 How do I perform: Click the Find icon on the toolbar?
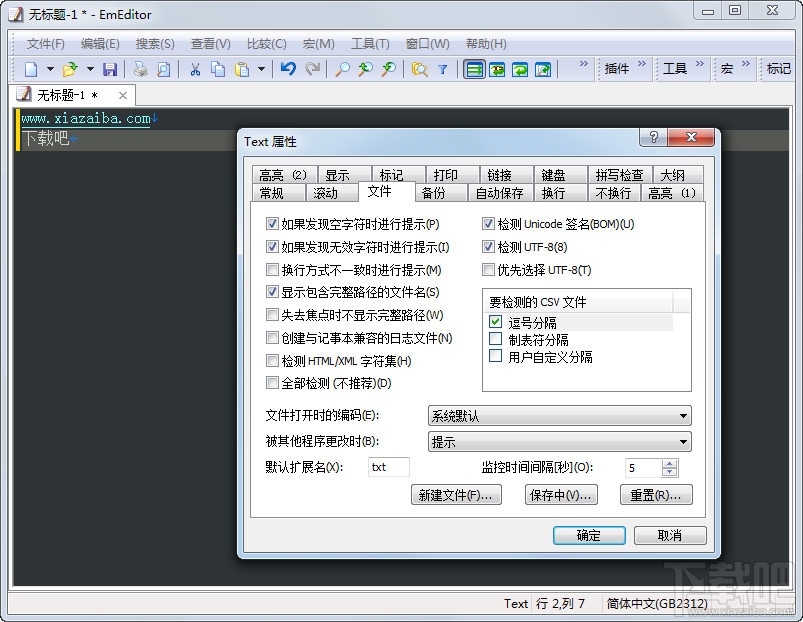coord(342,69)
